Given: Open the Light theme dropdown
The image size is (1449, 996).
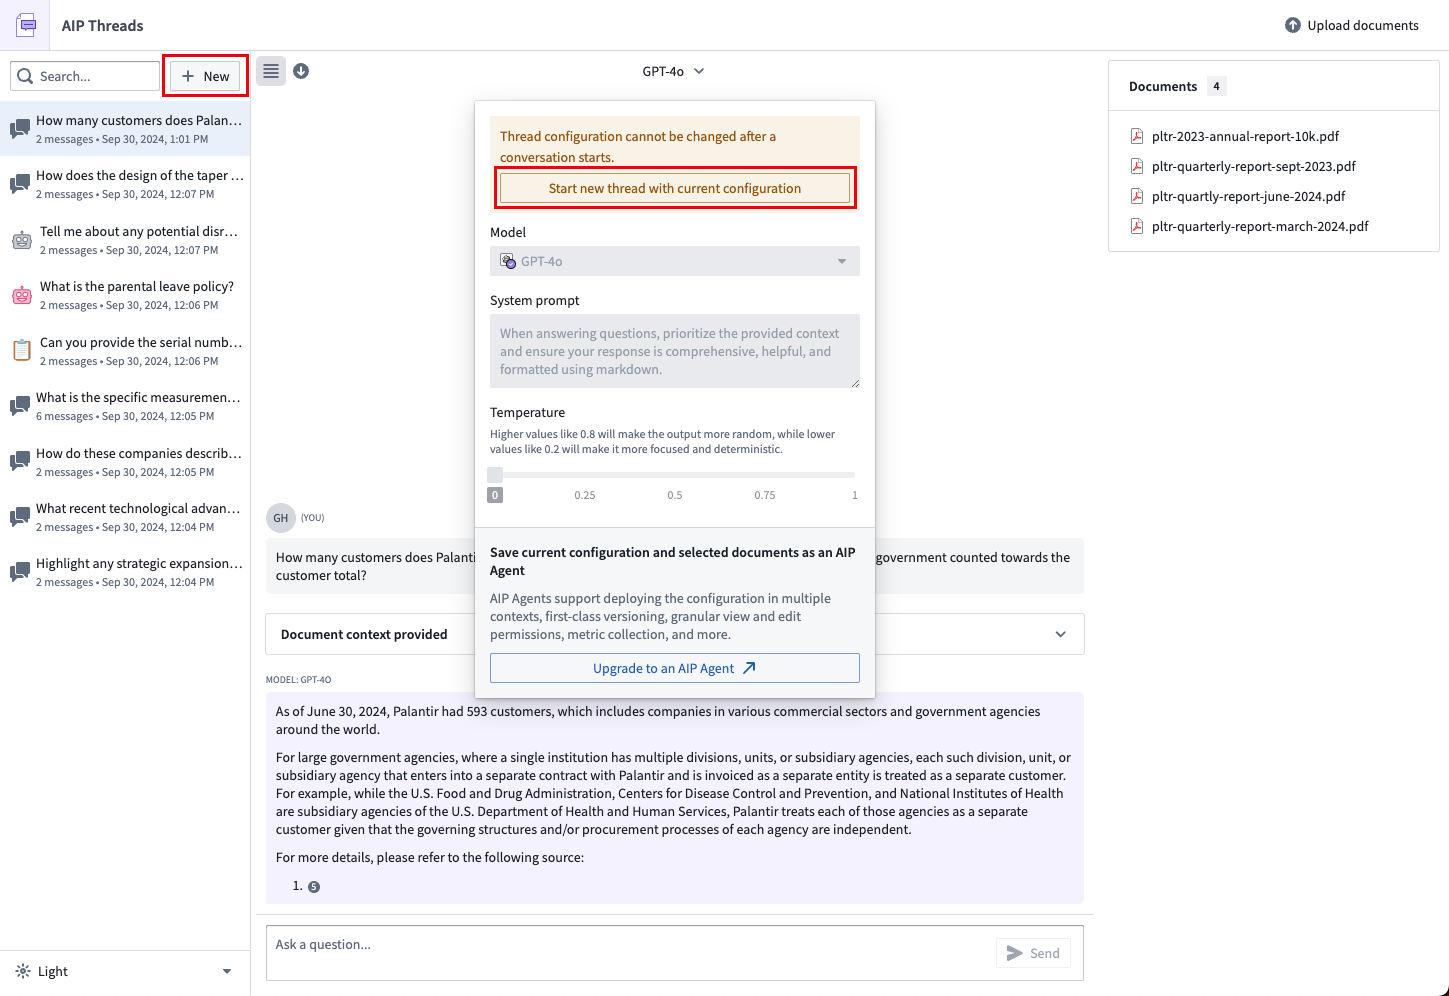Looking at the screenshot, I should pos(125,971).
